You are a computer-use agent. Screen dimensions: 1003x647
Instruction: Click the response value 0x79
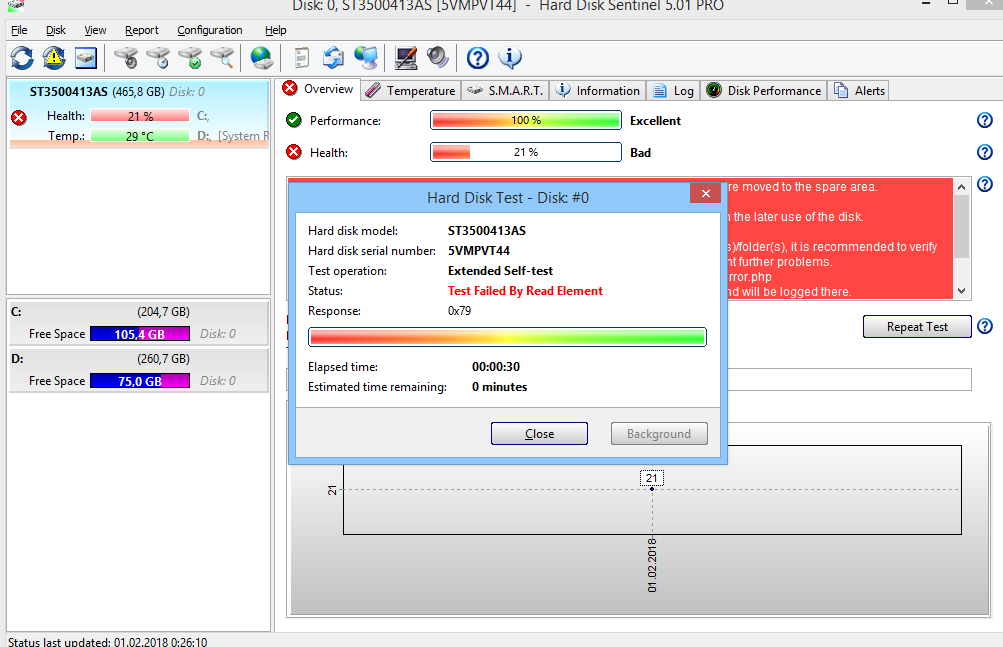coord(459,311)
